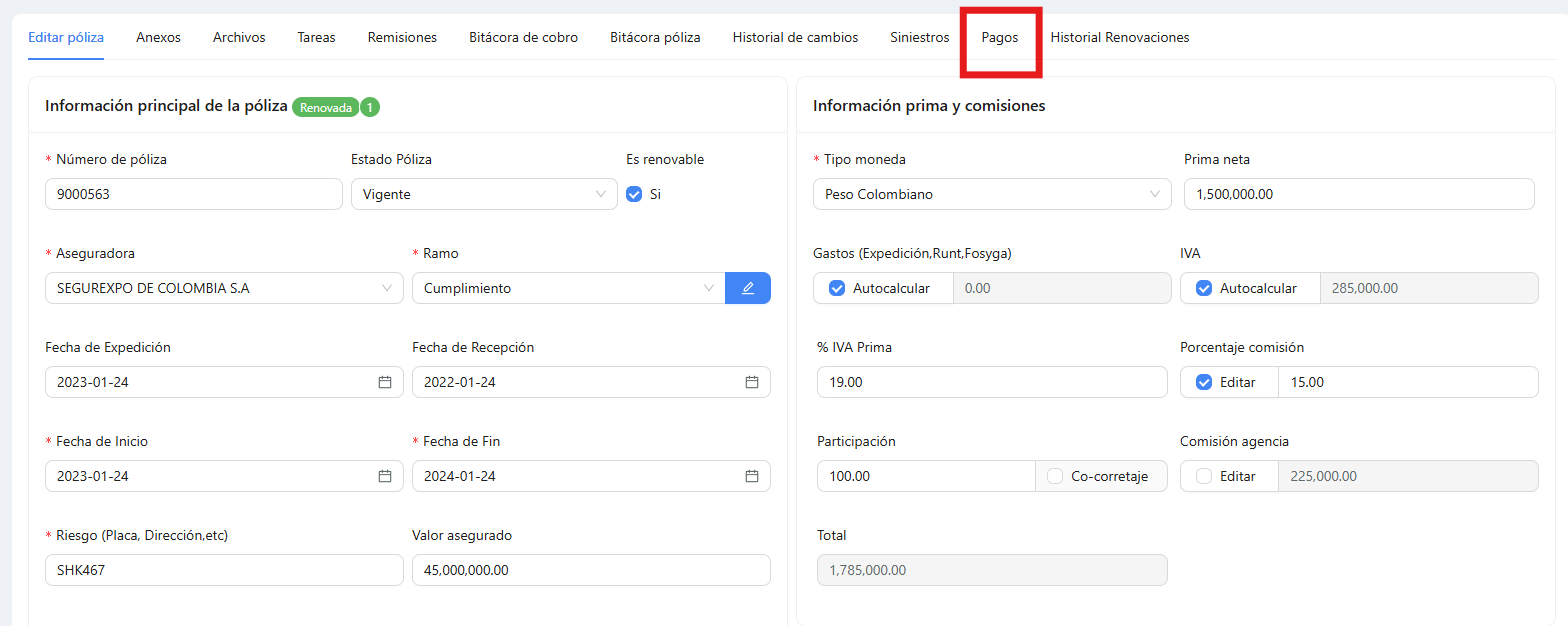
Task: Click the Riesgo input field
Action: (x=224, y=570)
